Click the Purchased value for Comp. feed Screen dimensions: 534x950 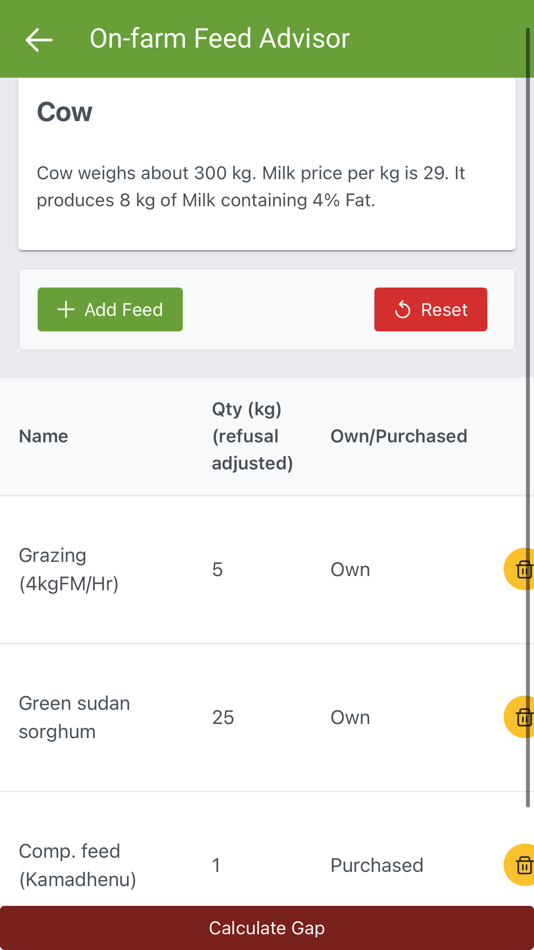(377, 865)
